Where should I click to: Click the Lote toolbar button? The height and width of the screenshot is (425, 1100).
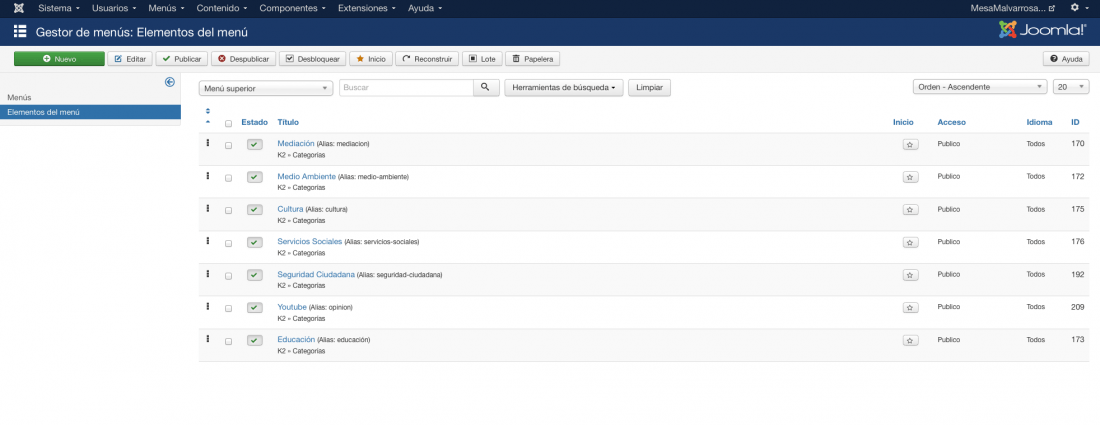coord(482,59)
